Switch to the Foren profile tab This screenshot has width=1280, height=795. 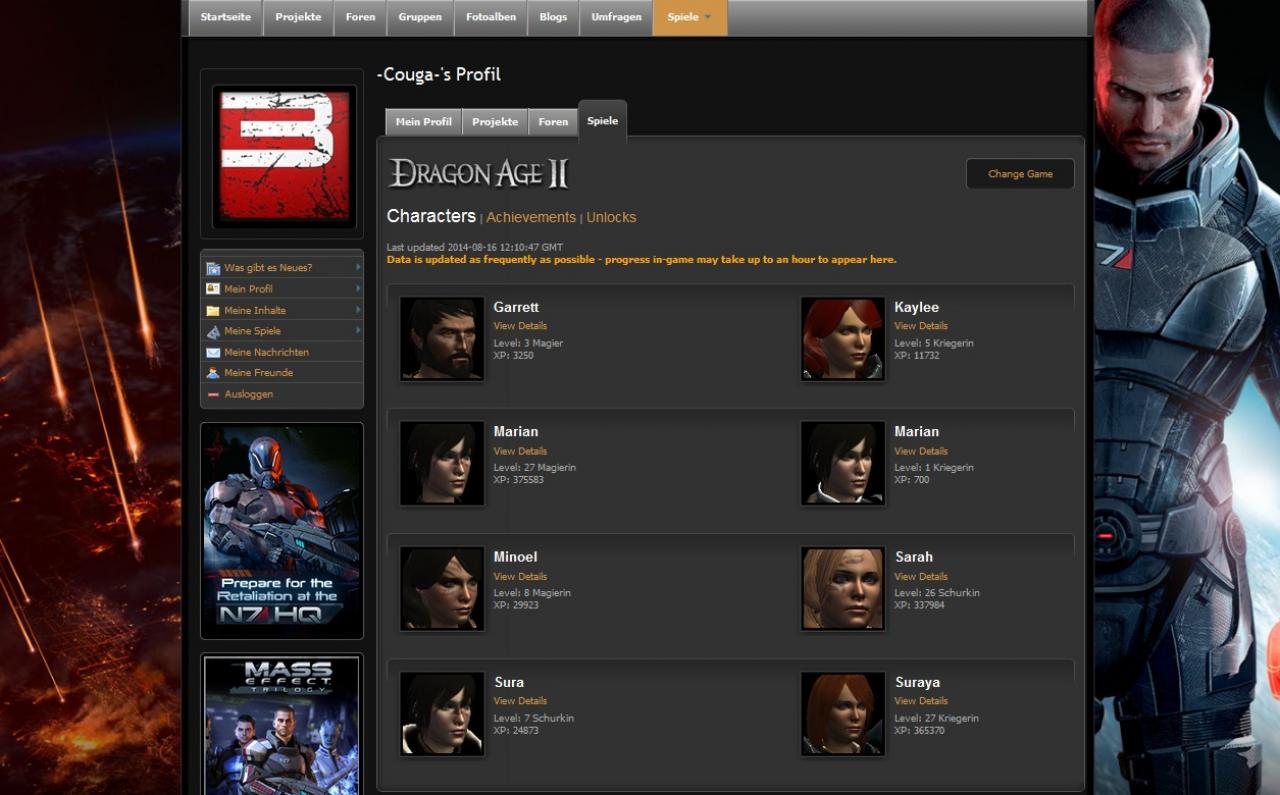point(553,122)
